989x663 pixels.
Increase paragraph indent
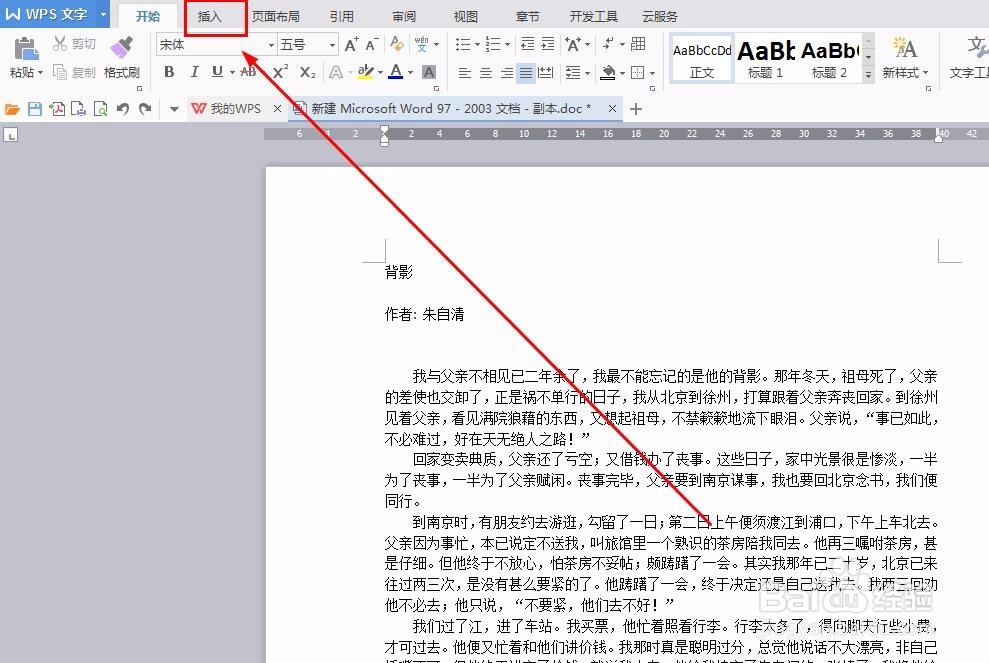[547, 44]
